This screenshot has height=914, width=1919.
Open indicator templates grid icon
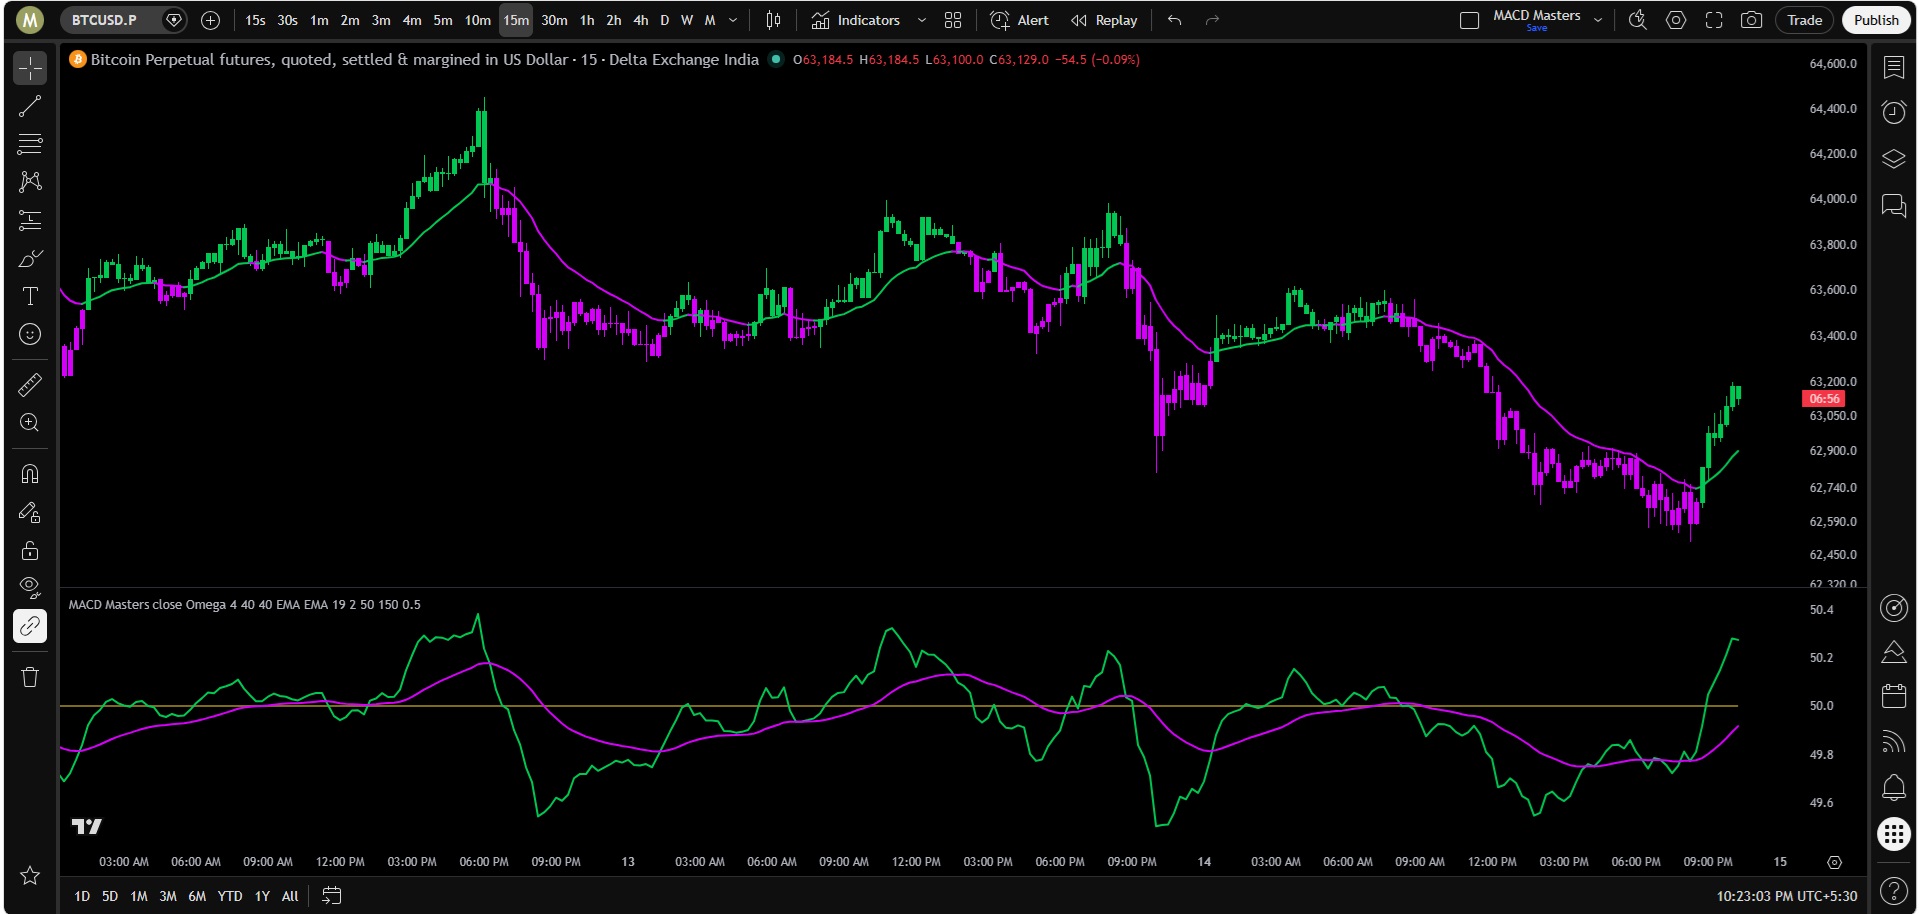(953, 20)
